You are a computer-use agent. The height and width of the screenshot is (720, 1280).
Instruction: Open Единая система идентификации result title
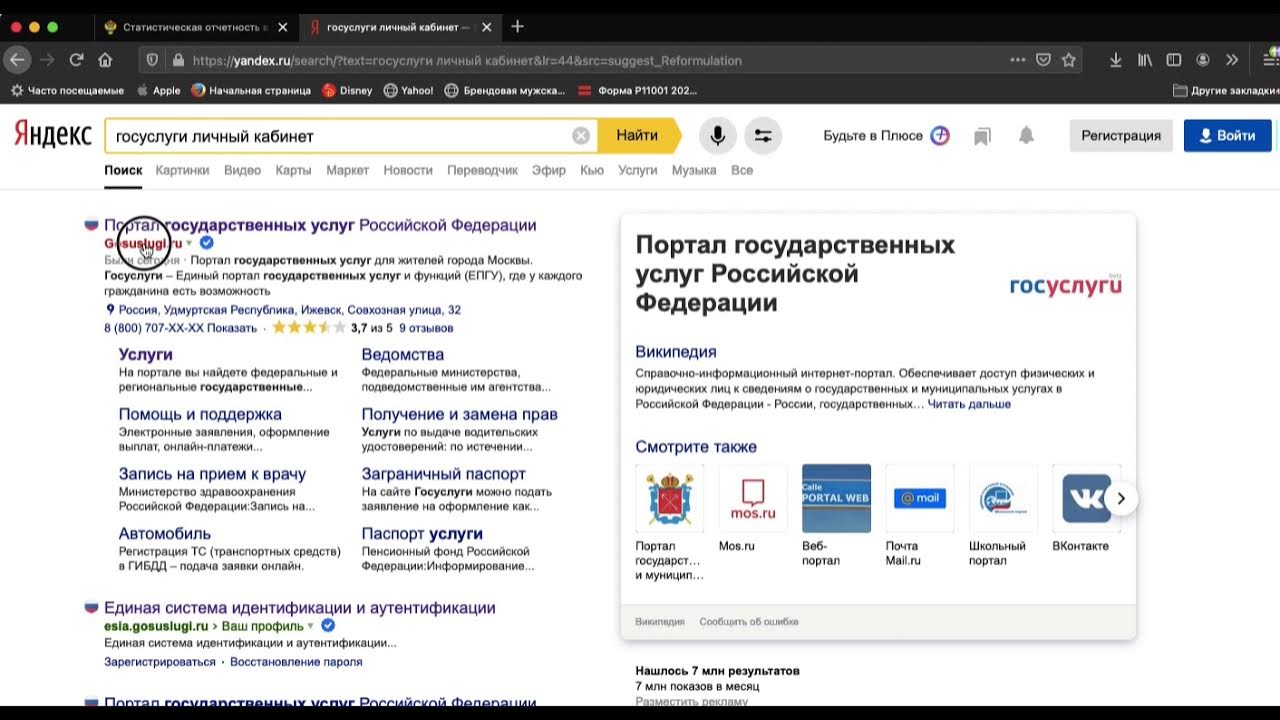tap(300, 608)
